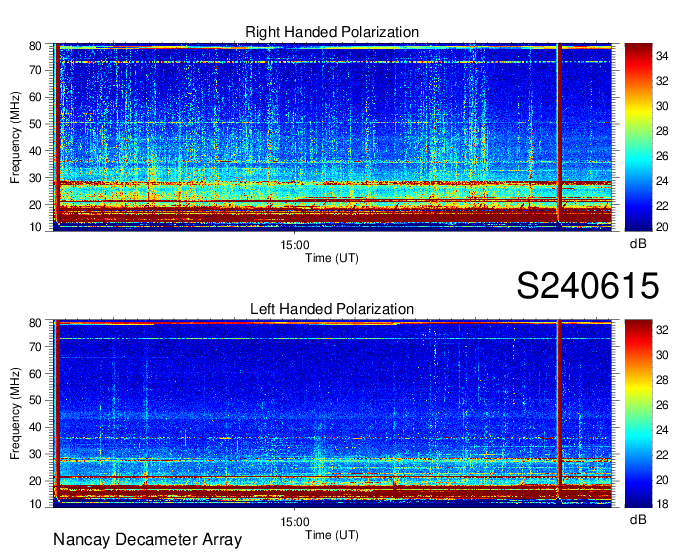This screenshot has width=680, height=552.
Task: Click the Left Handed Polarization spectrogram image
Action: click(x=333, y=414)
